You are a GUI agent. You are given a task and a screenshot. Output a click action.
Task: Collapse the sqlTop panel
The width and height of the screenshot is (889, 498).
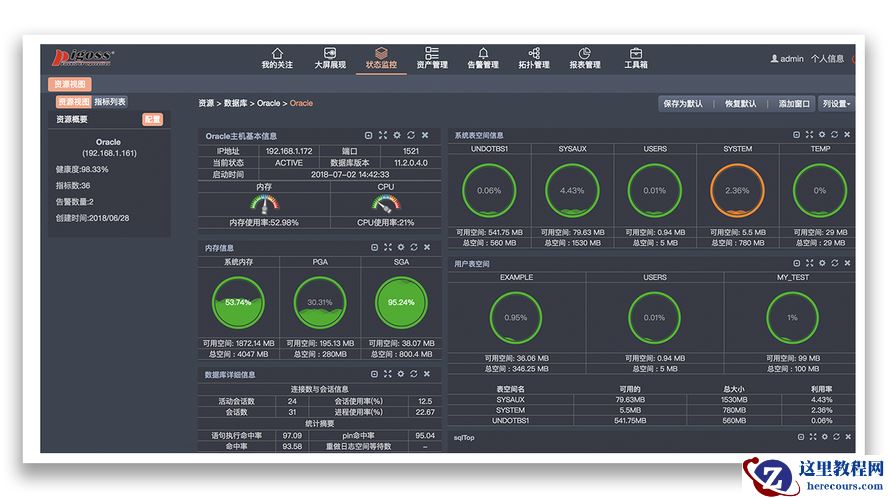point(801,437)
